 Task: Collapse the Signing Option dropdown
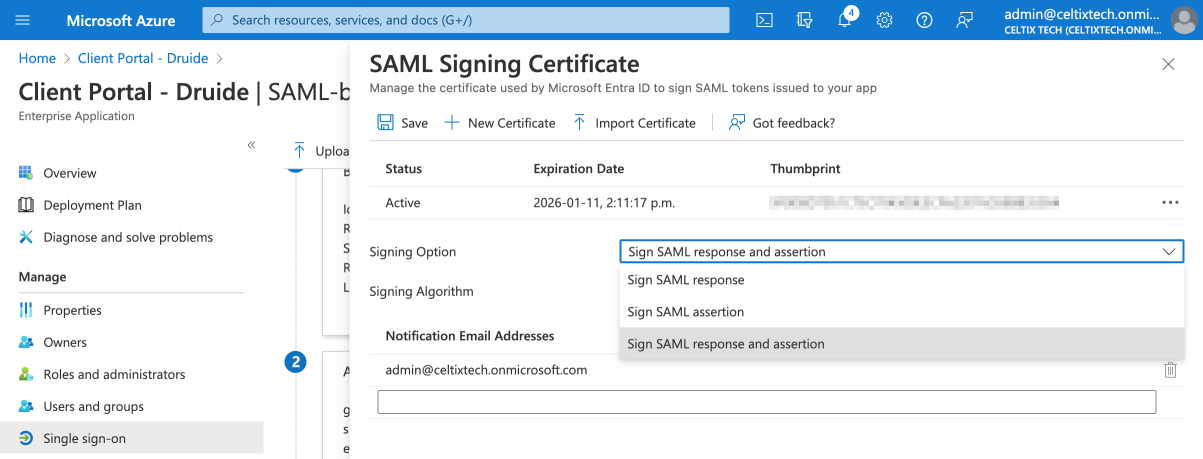pyautogui.click(x=1168, y=252)
